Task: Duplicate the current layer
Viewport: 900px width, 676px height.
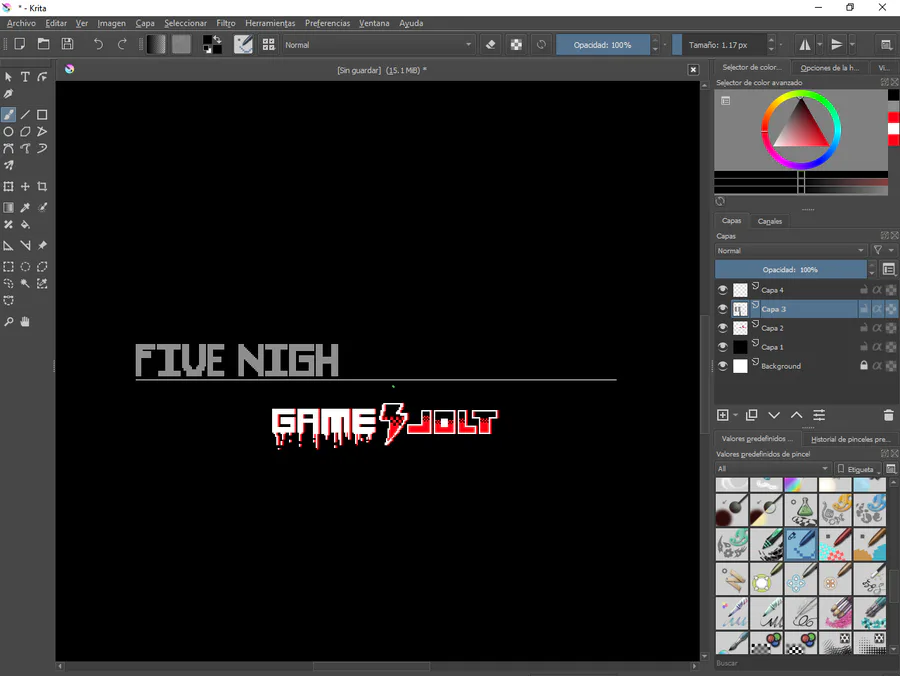Action: [x=751, y=415]
